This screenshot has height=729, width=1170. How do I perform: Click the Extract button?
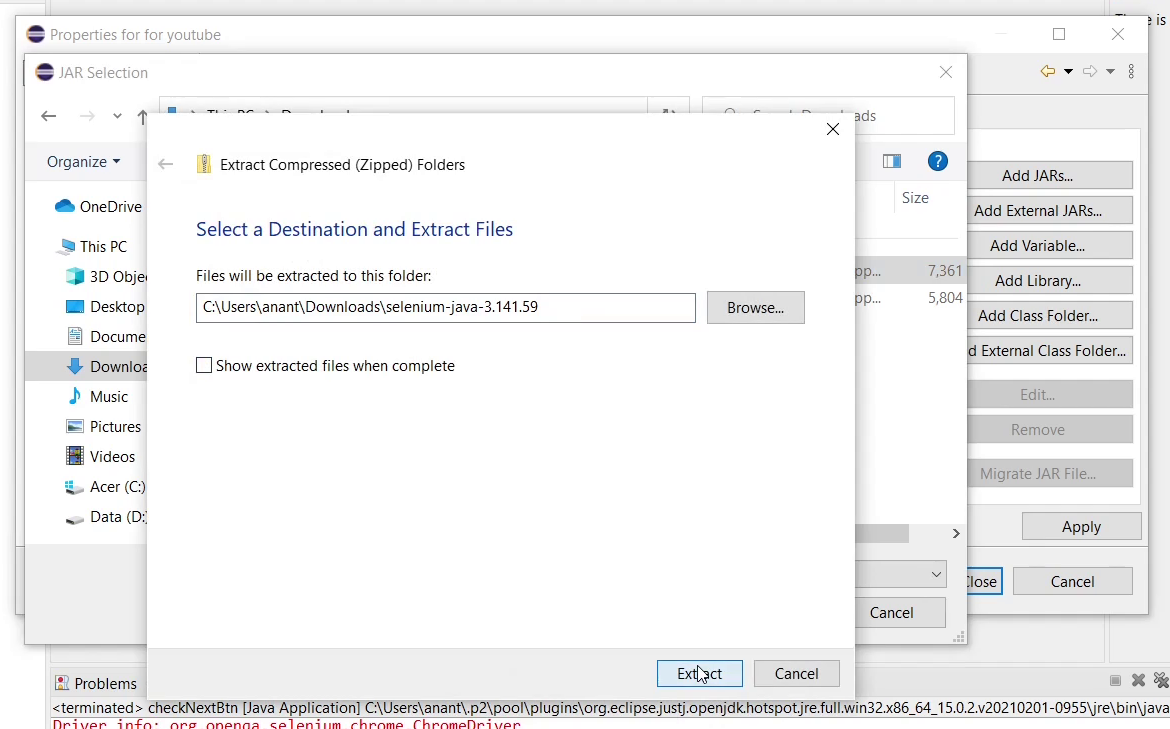tap(700, 673)
